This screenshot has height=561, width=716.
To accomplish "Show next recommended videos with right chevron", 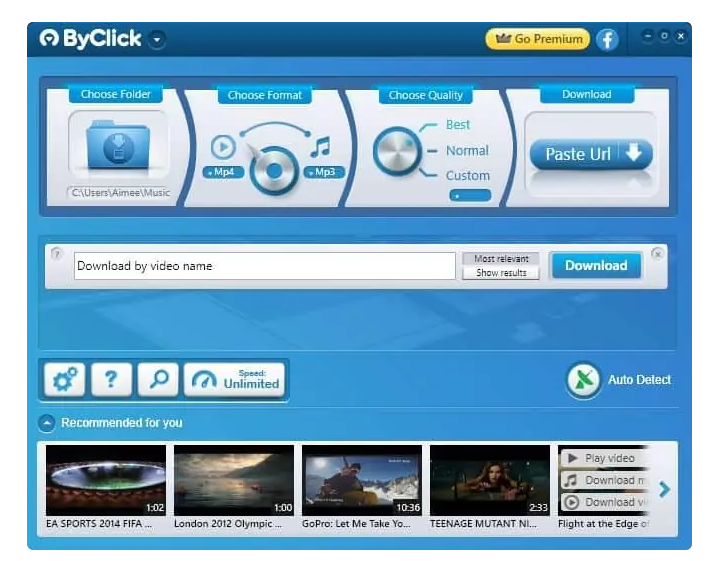I will click(665, 489).
